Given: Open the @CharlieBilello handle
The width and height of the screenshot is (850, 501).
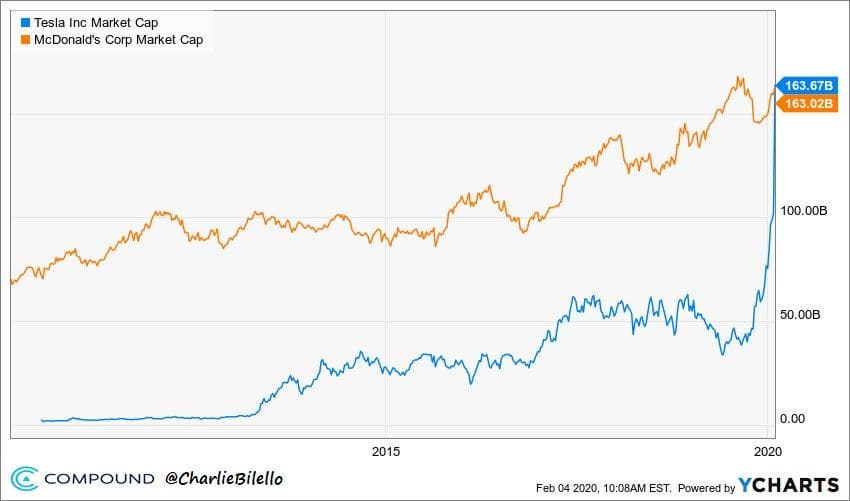Looking at the screenshot, I should (x=223, y=479).
